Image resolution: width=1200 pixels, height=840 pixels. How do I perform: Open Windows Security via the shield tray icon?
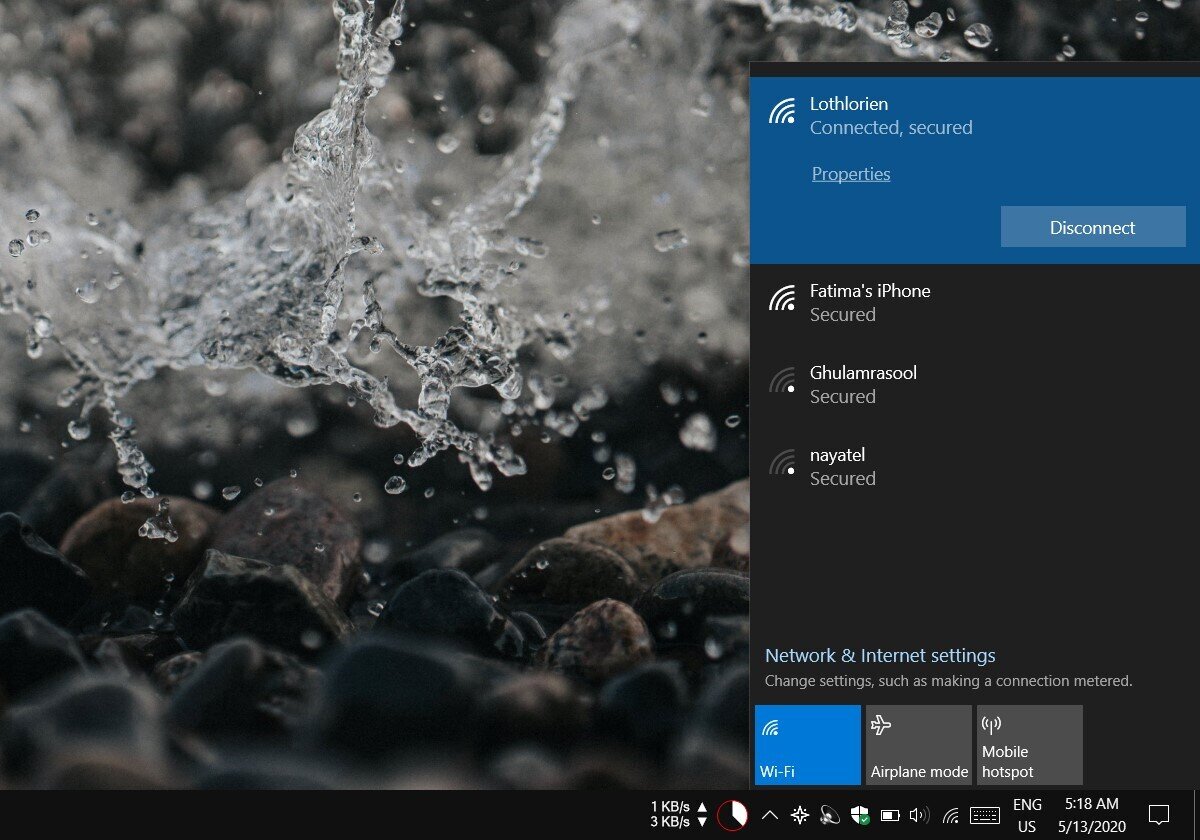pos(859,815)
